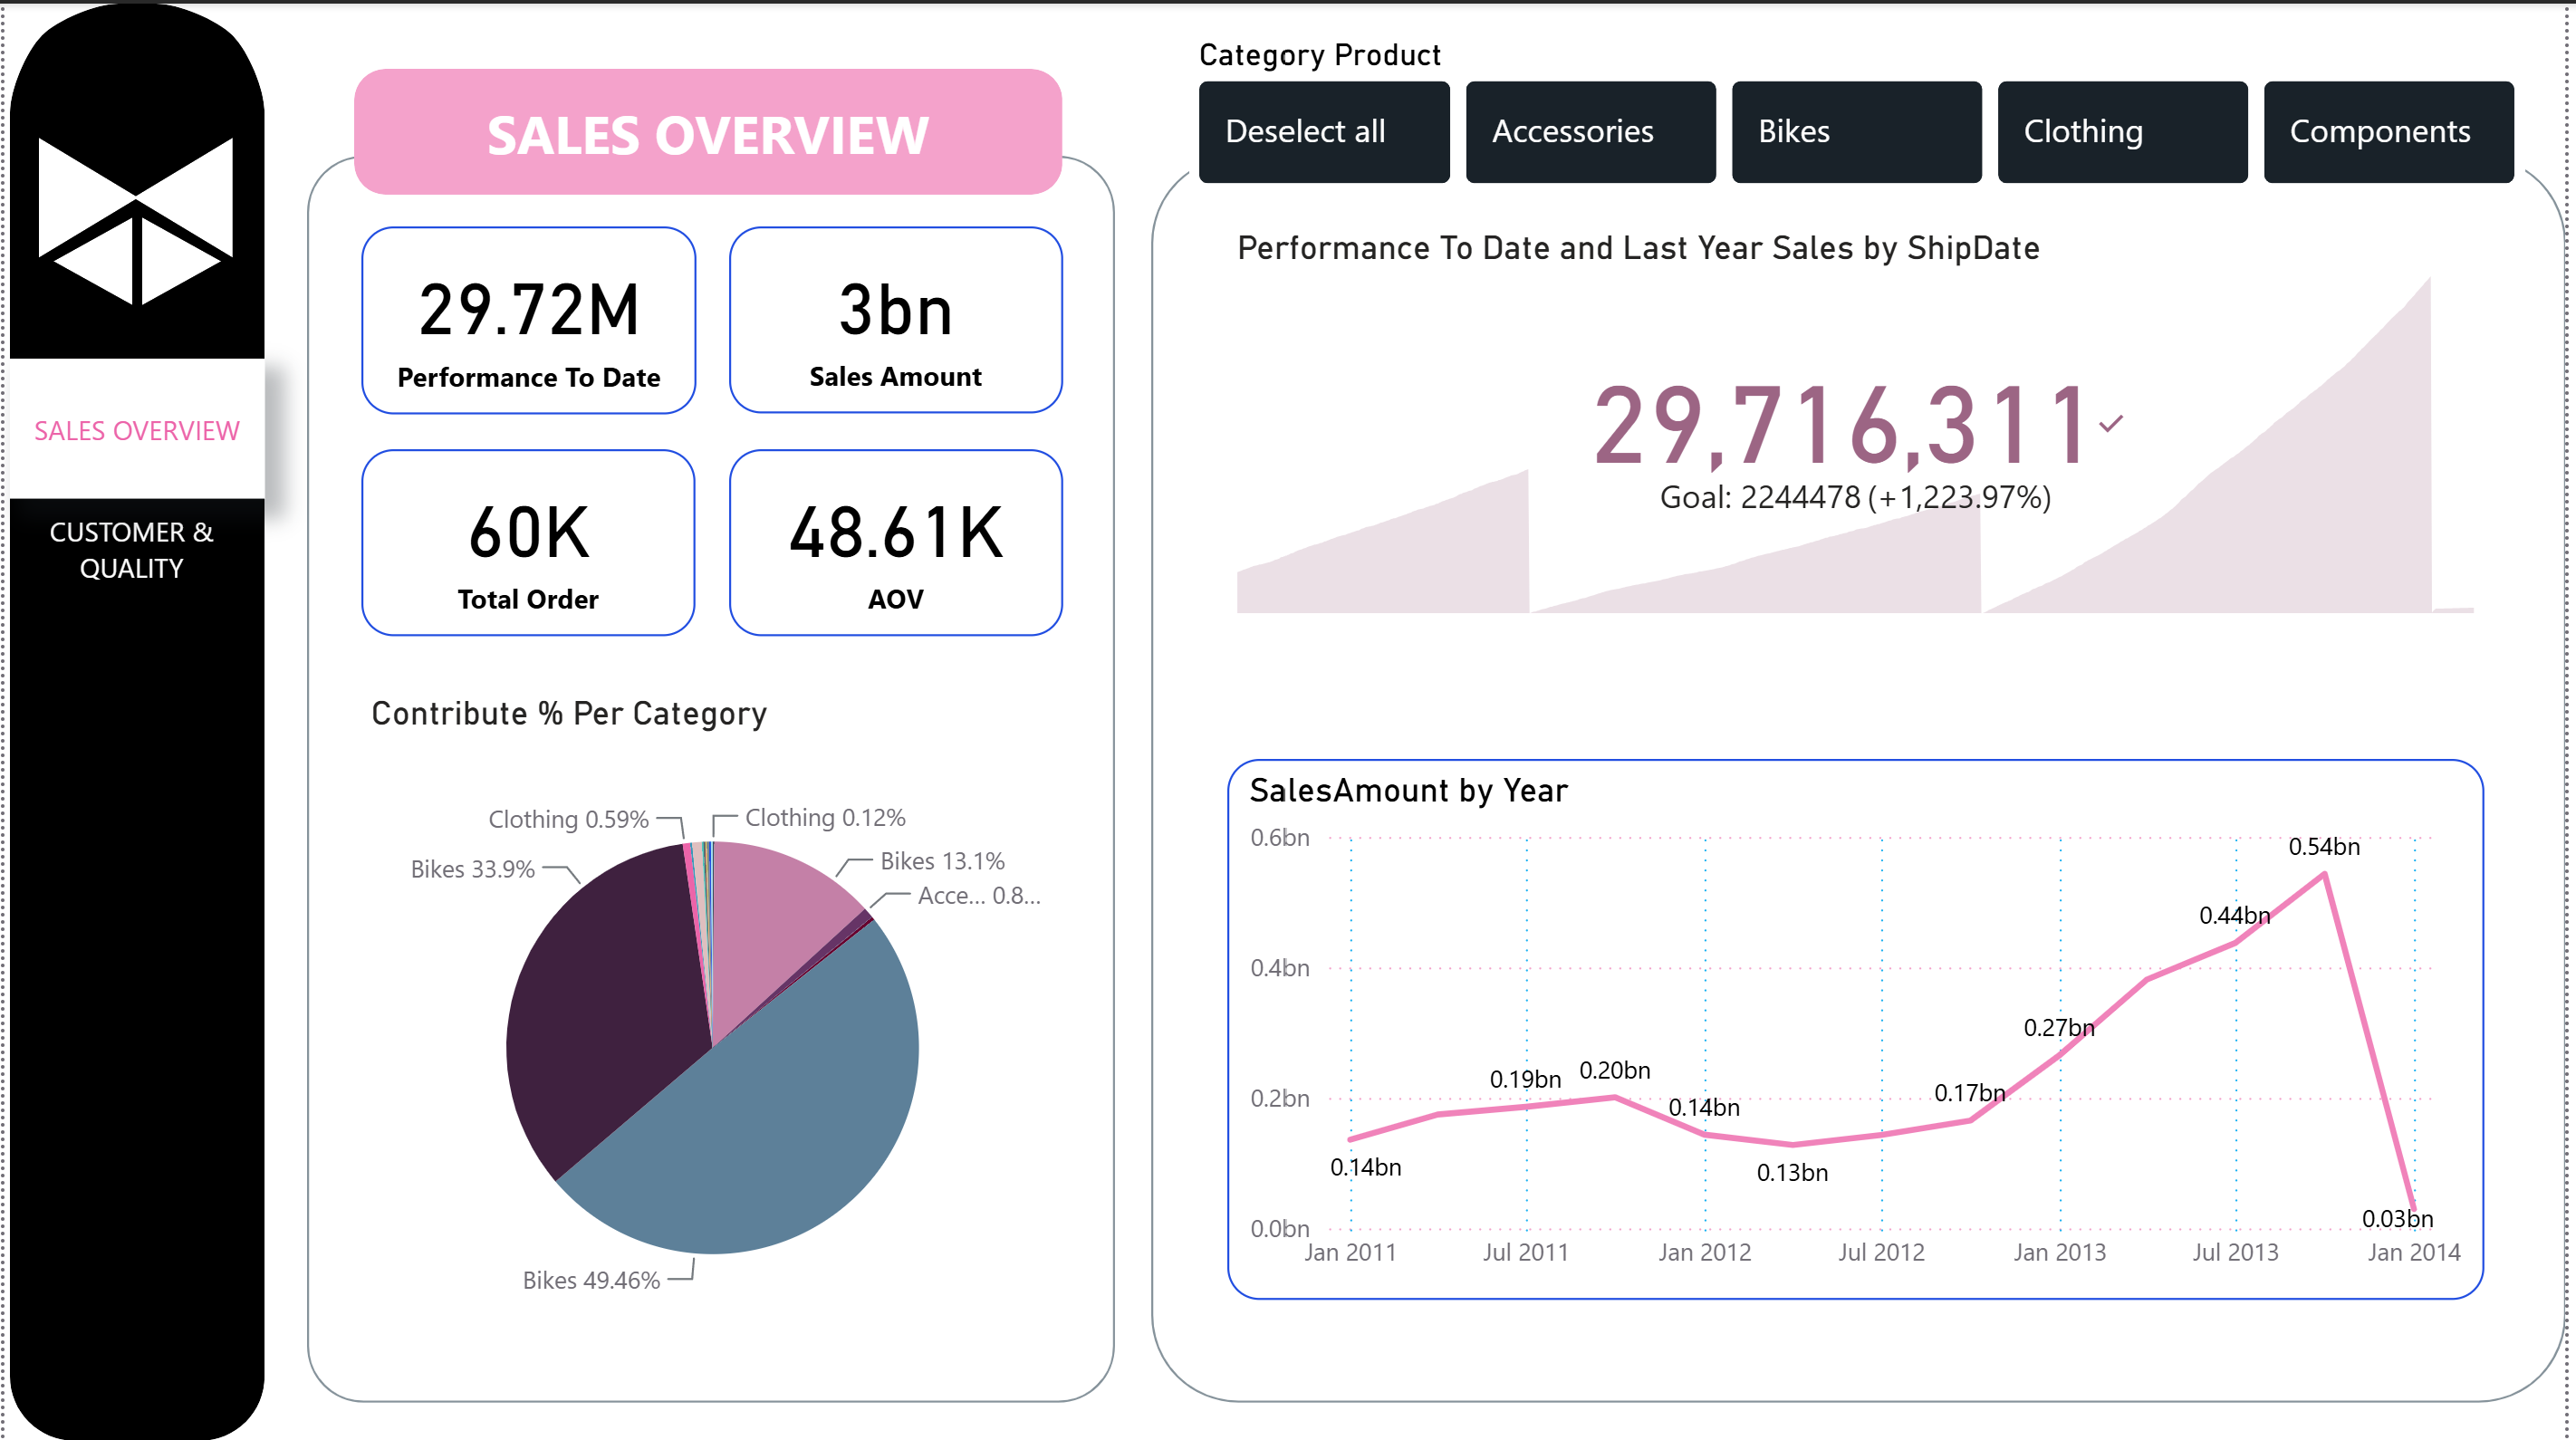Click the SALES OVERVIEW pink title banner

click(707, 132)
